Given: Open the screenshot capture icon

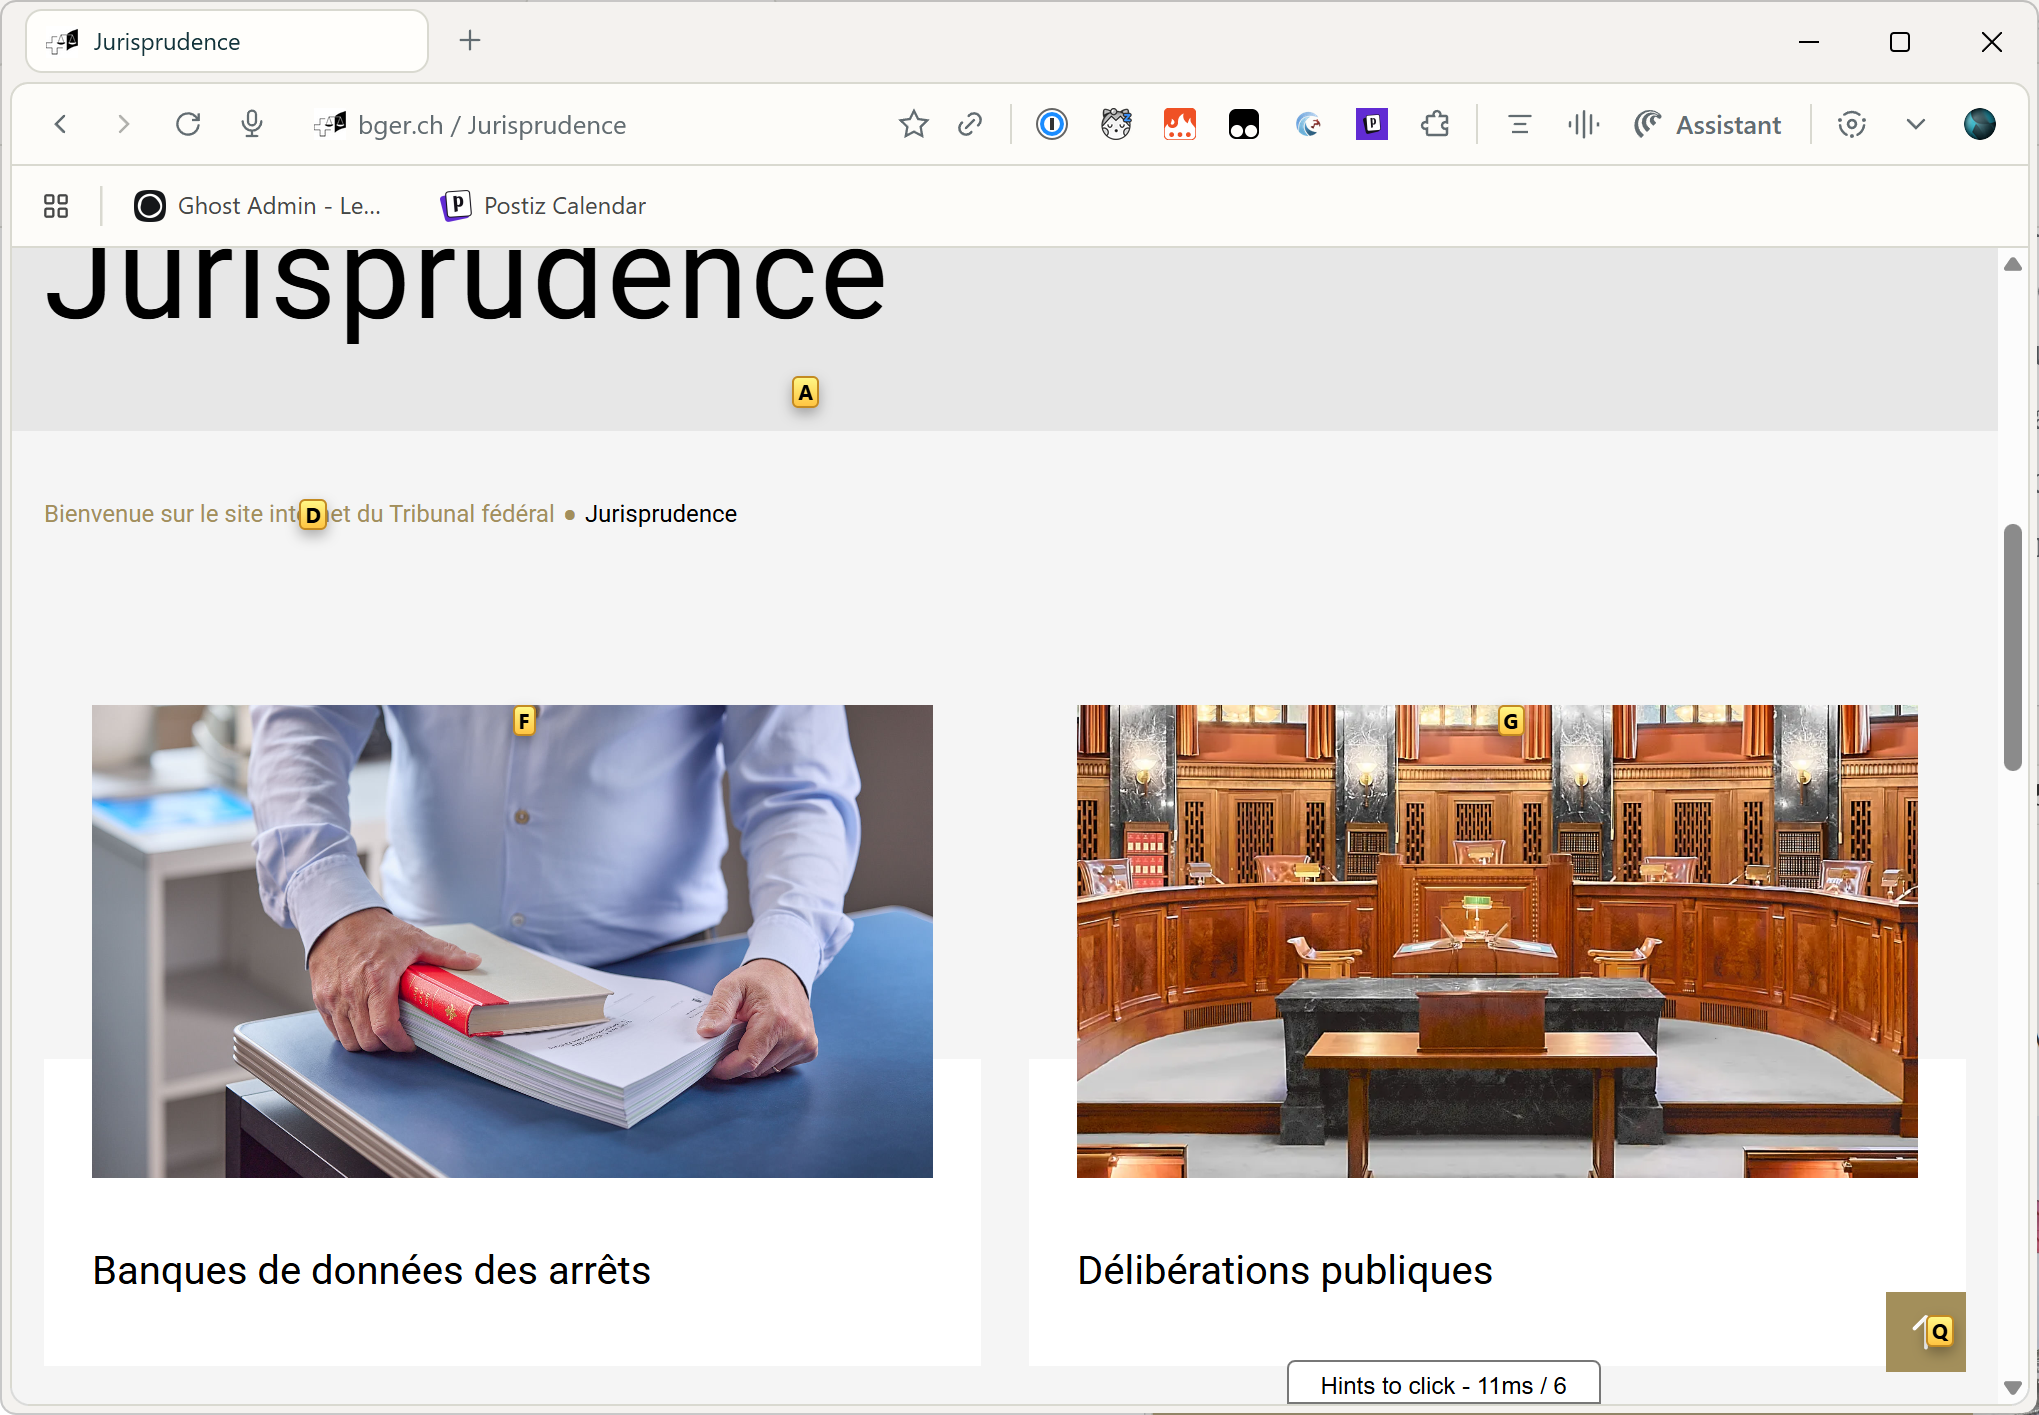Looking at the screenshot, I should pyautogui.click(x=1851, y=125).
